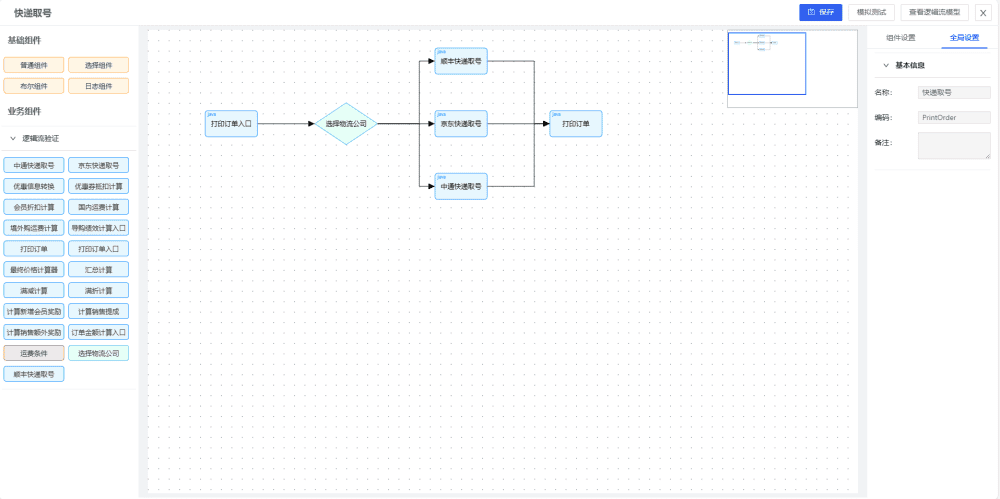Viewport: 1000px width, 499px height.
Task: Close the editor with the X icon
Action: click(x=982, y=13)
